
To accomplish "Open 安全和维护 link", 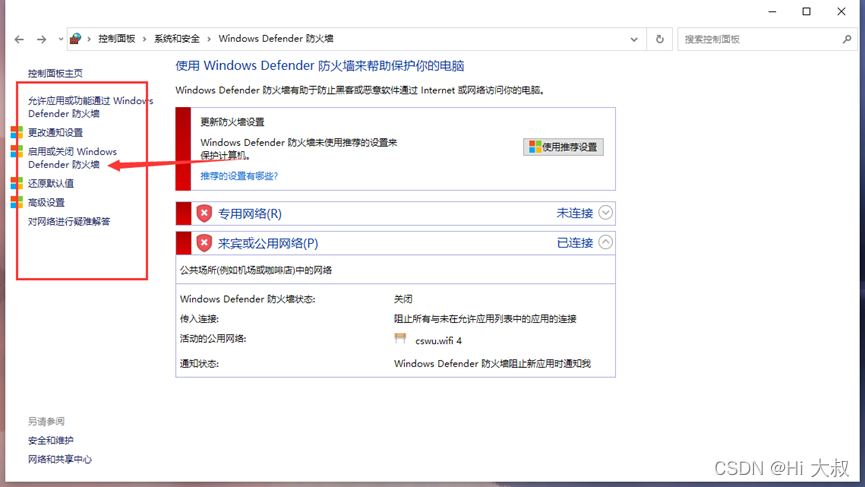I will [50, 440].
